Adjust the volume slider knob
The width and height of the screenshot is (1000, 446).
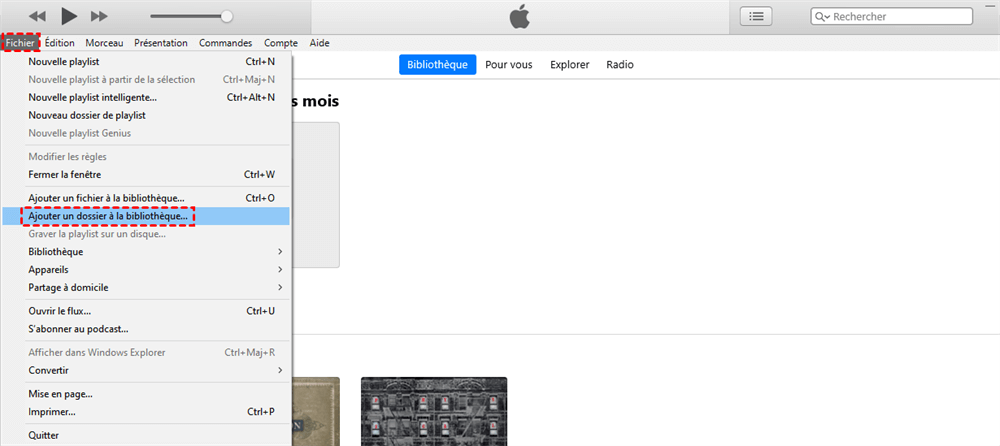(x=227, y=16)
